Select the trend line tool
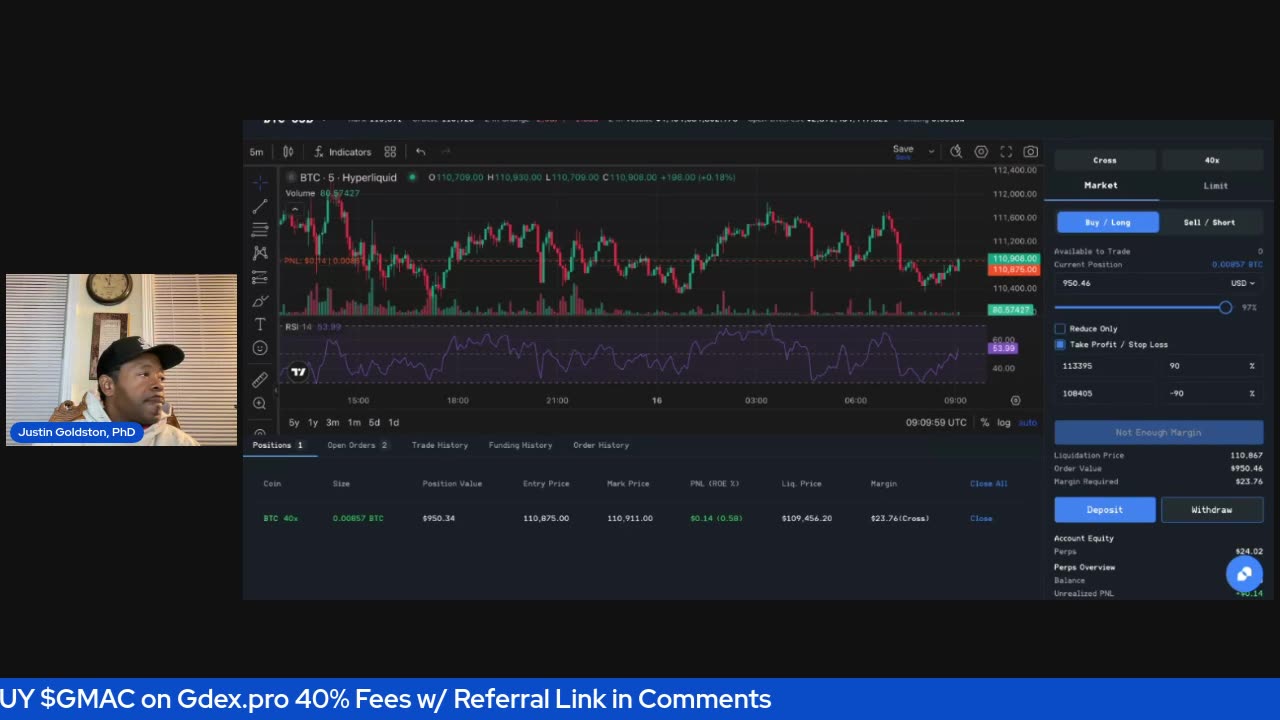The width and height of the screenshot is (1280, 720). [x=260, y=206]
